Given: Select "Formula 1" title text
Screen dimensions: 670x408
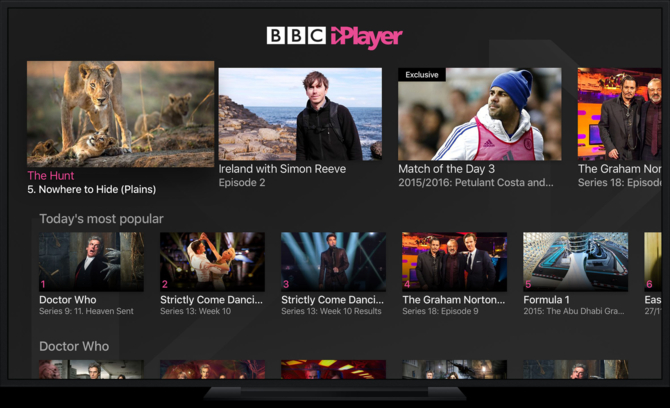Looking at the screenshot, I should pyautogui.click(x=547, y=300).
